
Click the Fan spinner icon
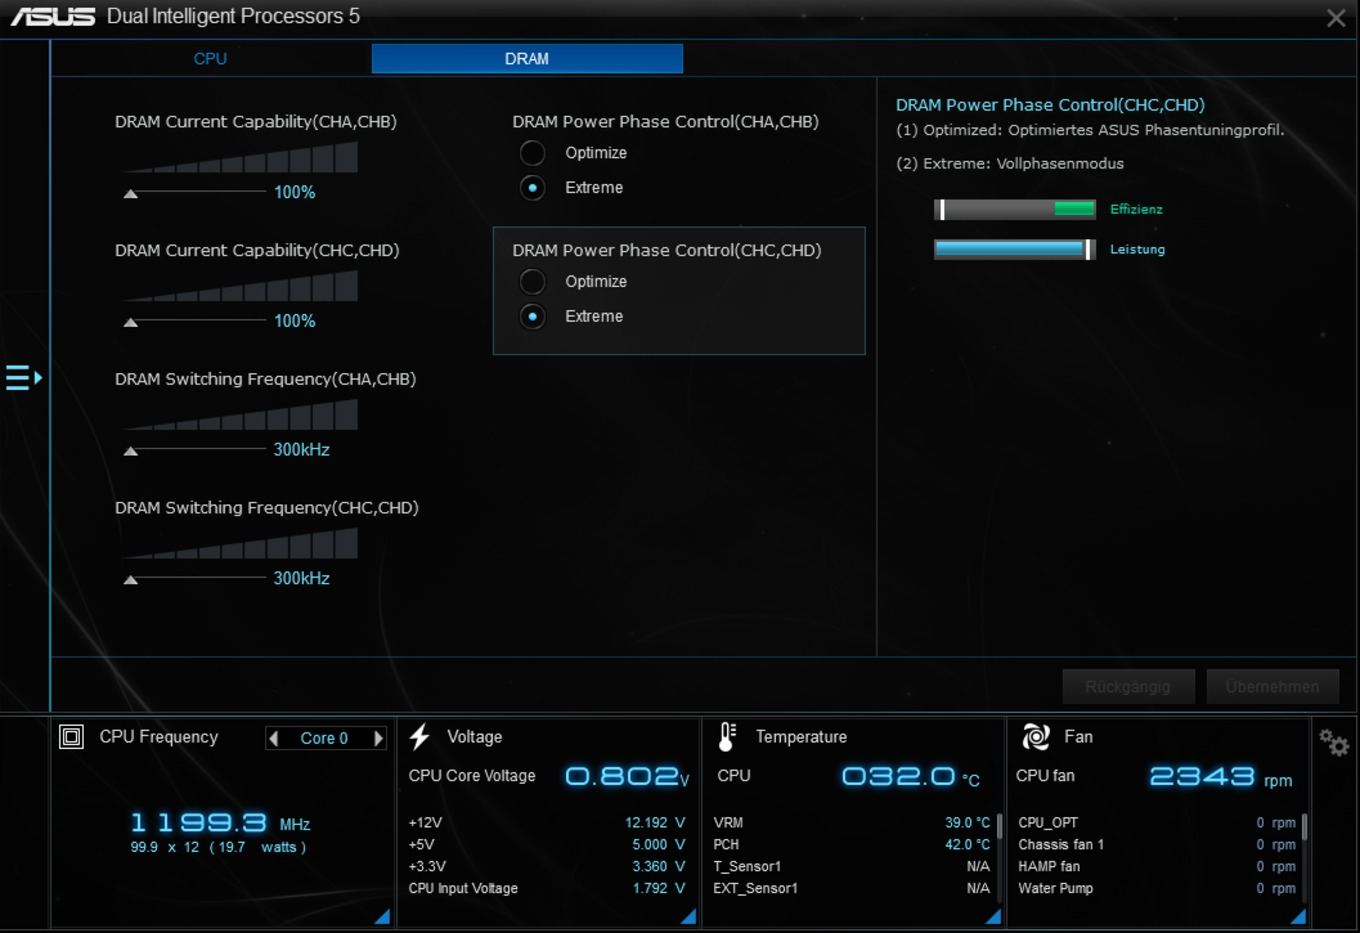[1036, 737]
